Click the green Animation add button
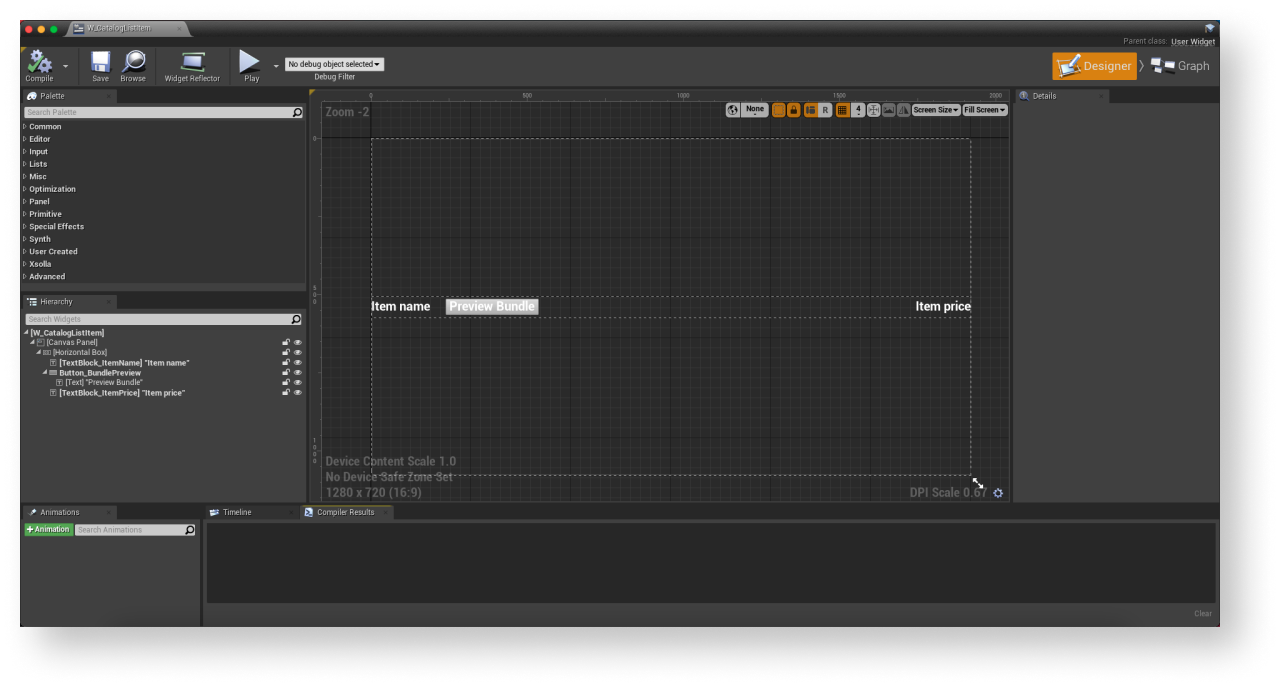This screenshot has width=1280, height=687. click(48, 530)
